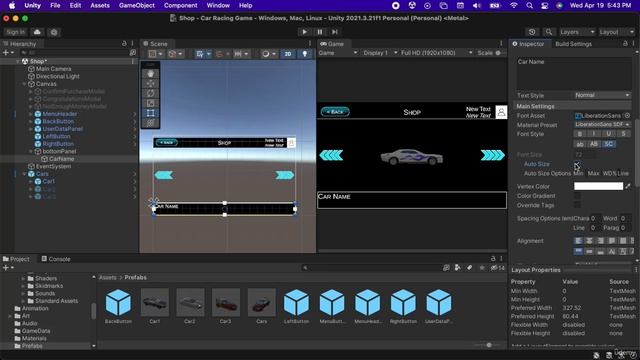640x360 pixels.
Task: Toggle the Auto Size checkbox
Action: point(577,164)
